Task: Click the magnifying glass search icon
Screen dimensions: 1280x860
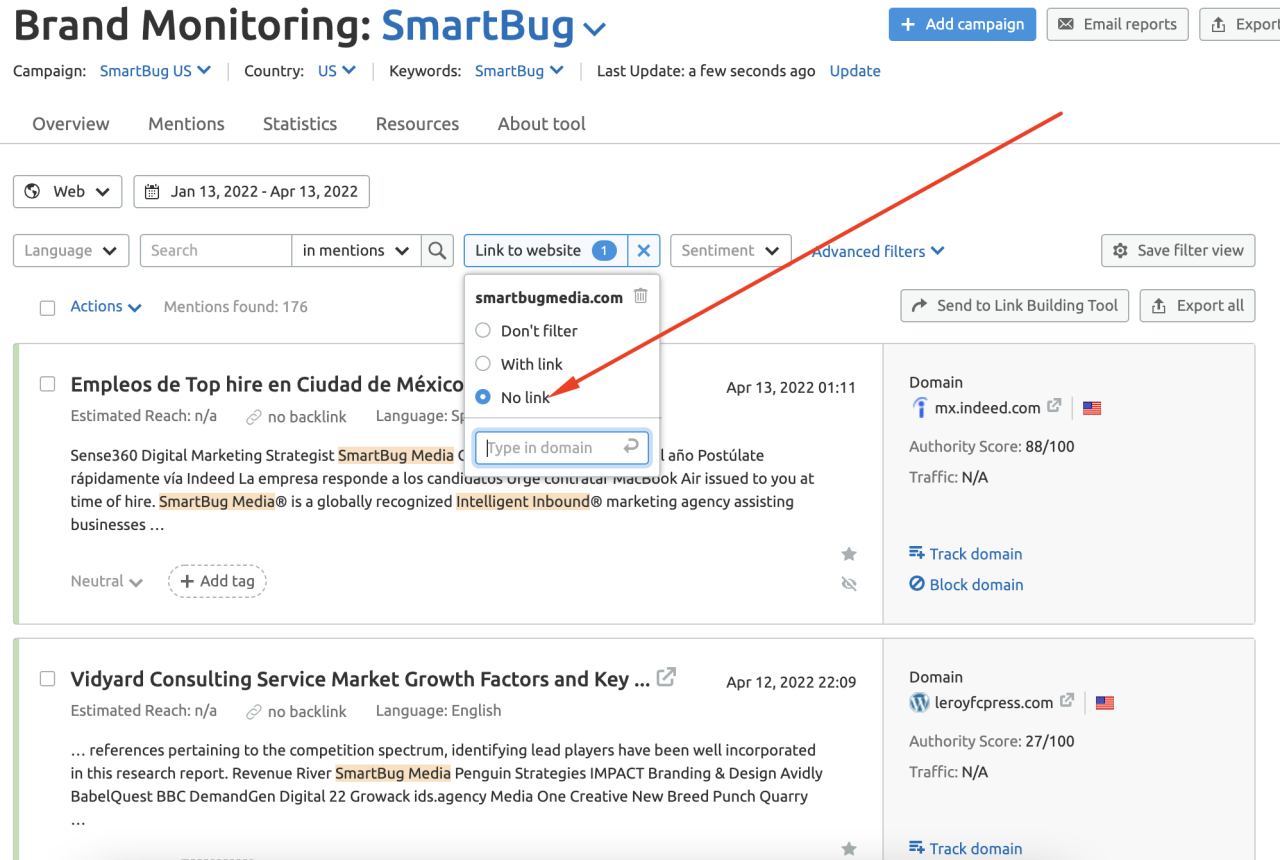Action: 437,251
